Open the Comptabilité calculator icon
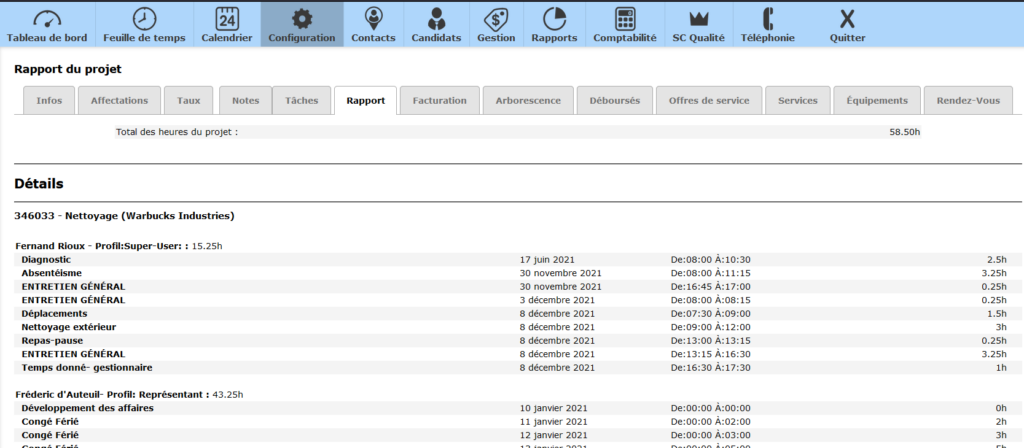Viewport: 1024px width, 448px height. point(625,19)
